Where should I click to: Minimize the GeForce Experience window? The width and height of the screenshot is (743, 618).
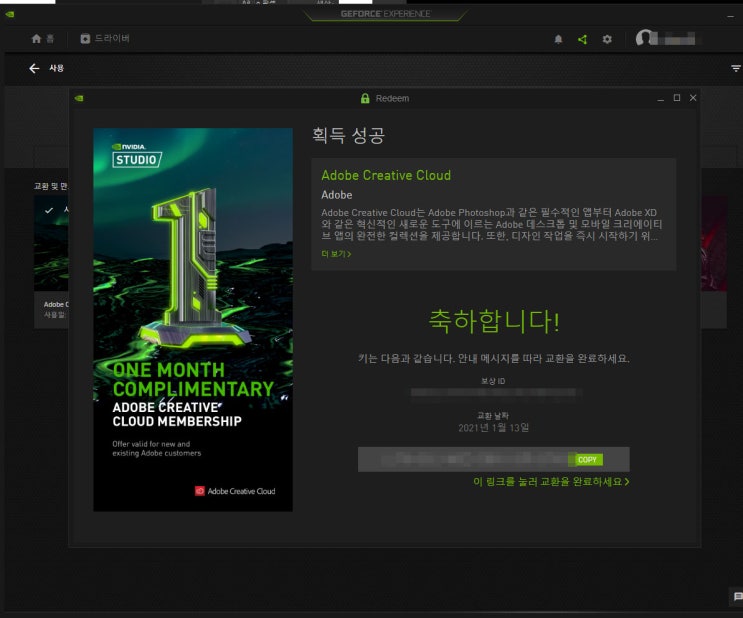pos(730,16)
